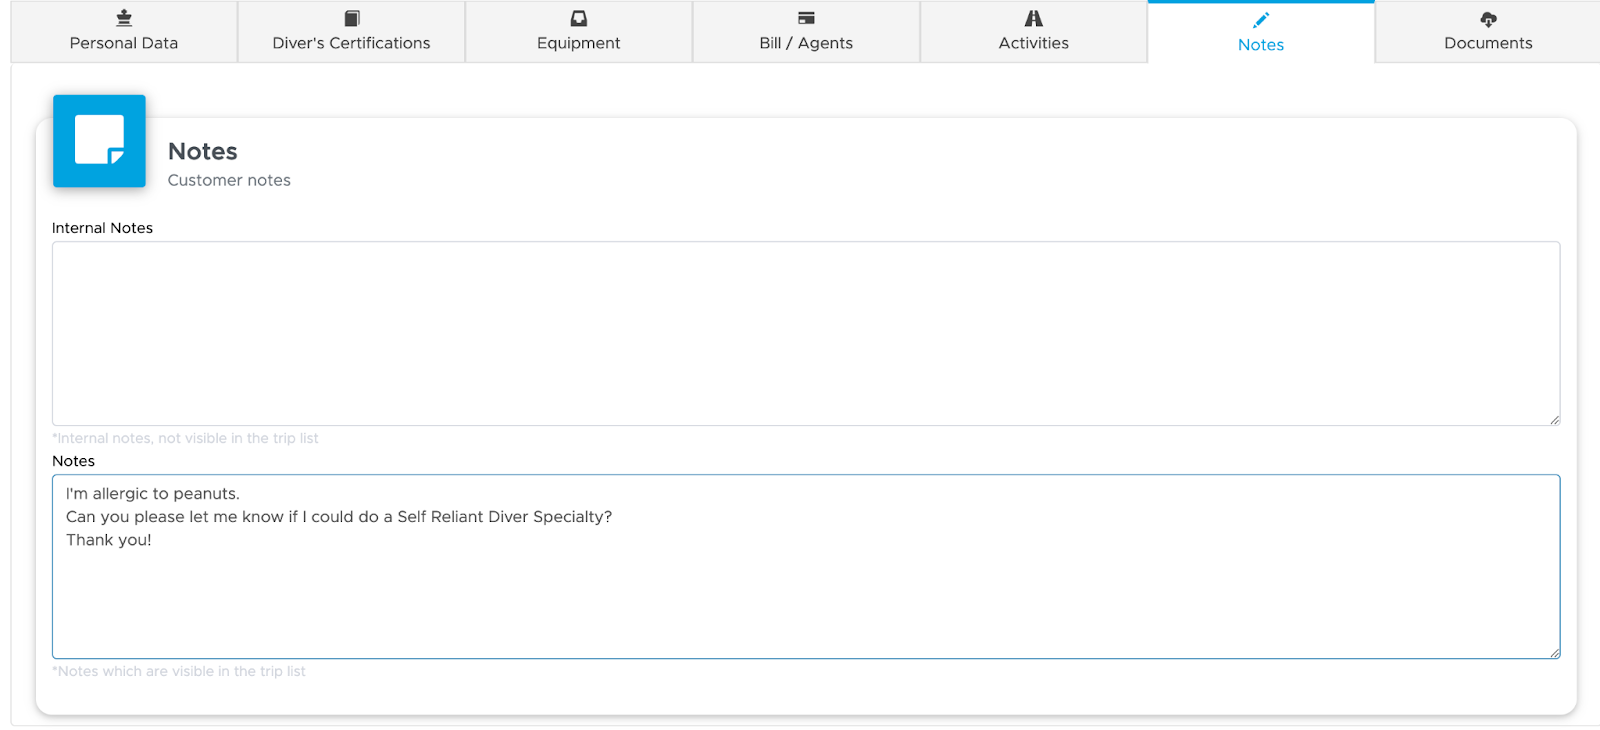This screenshot has height=730, width=1600.
Task: Open the Personal Data tab
Action: tap(124, 32)
